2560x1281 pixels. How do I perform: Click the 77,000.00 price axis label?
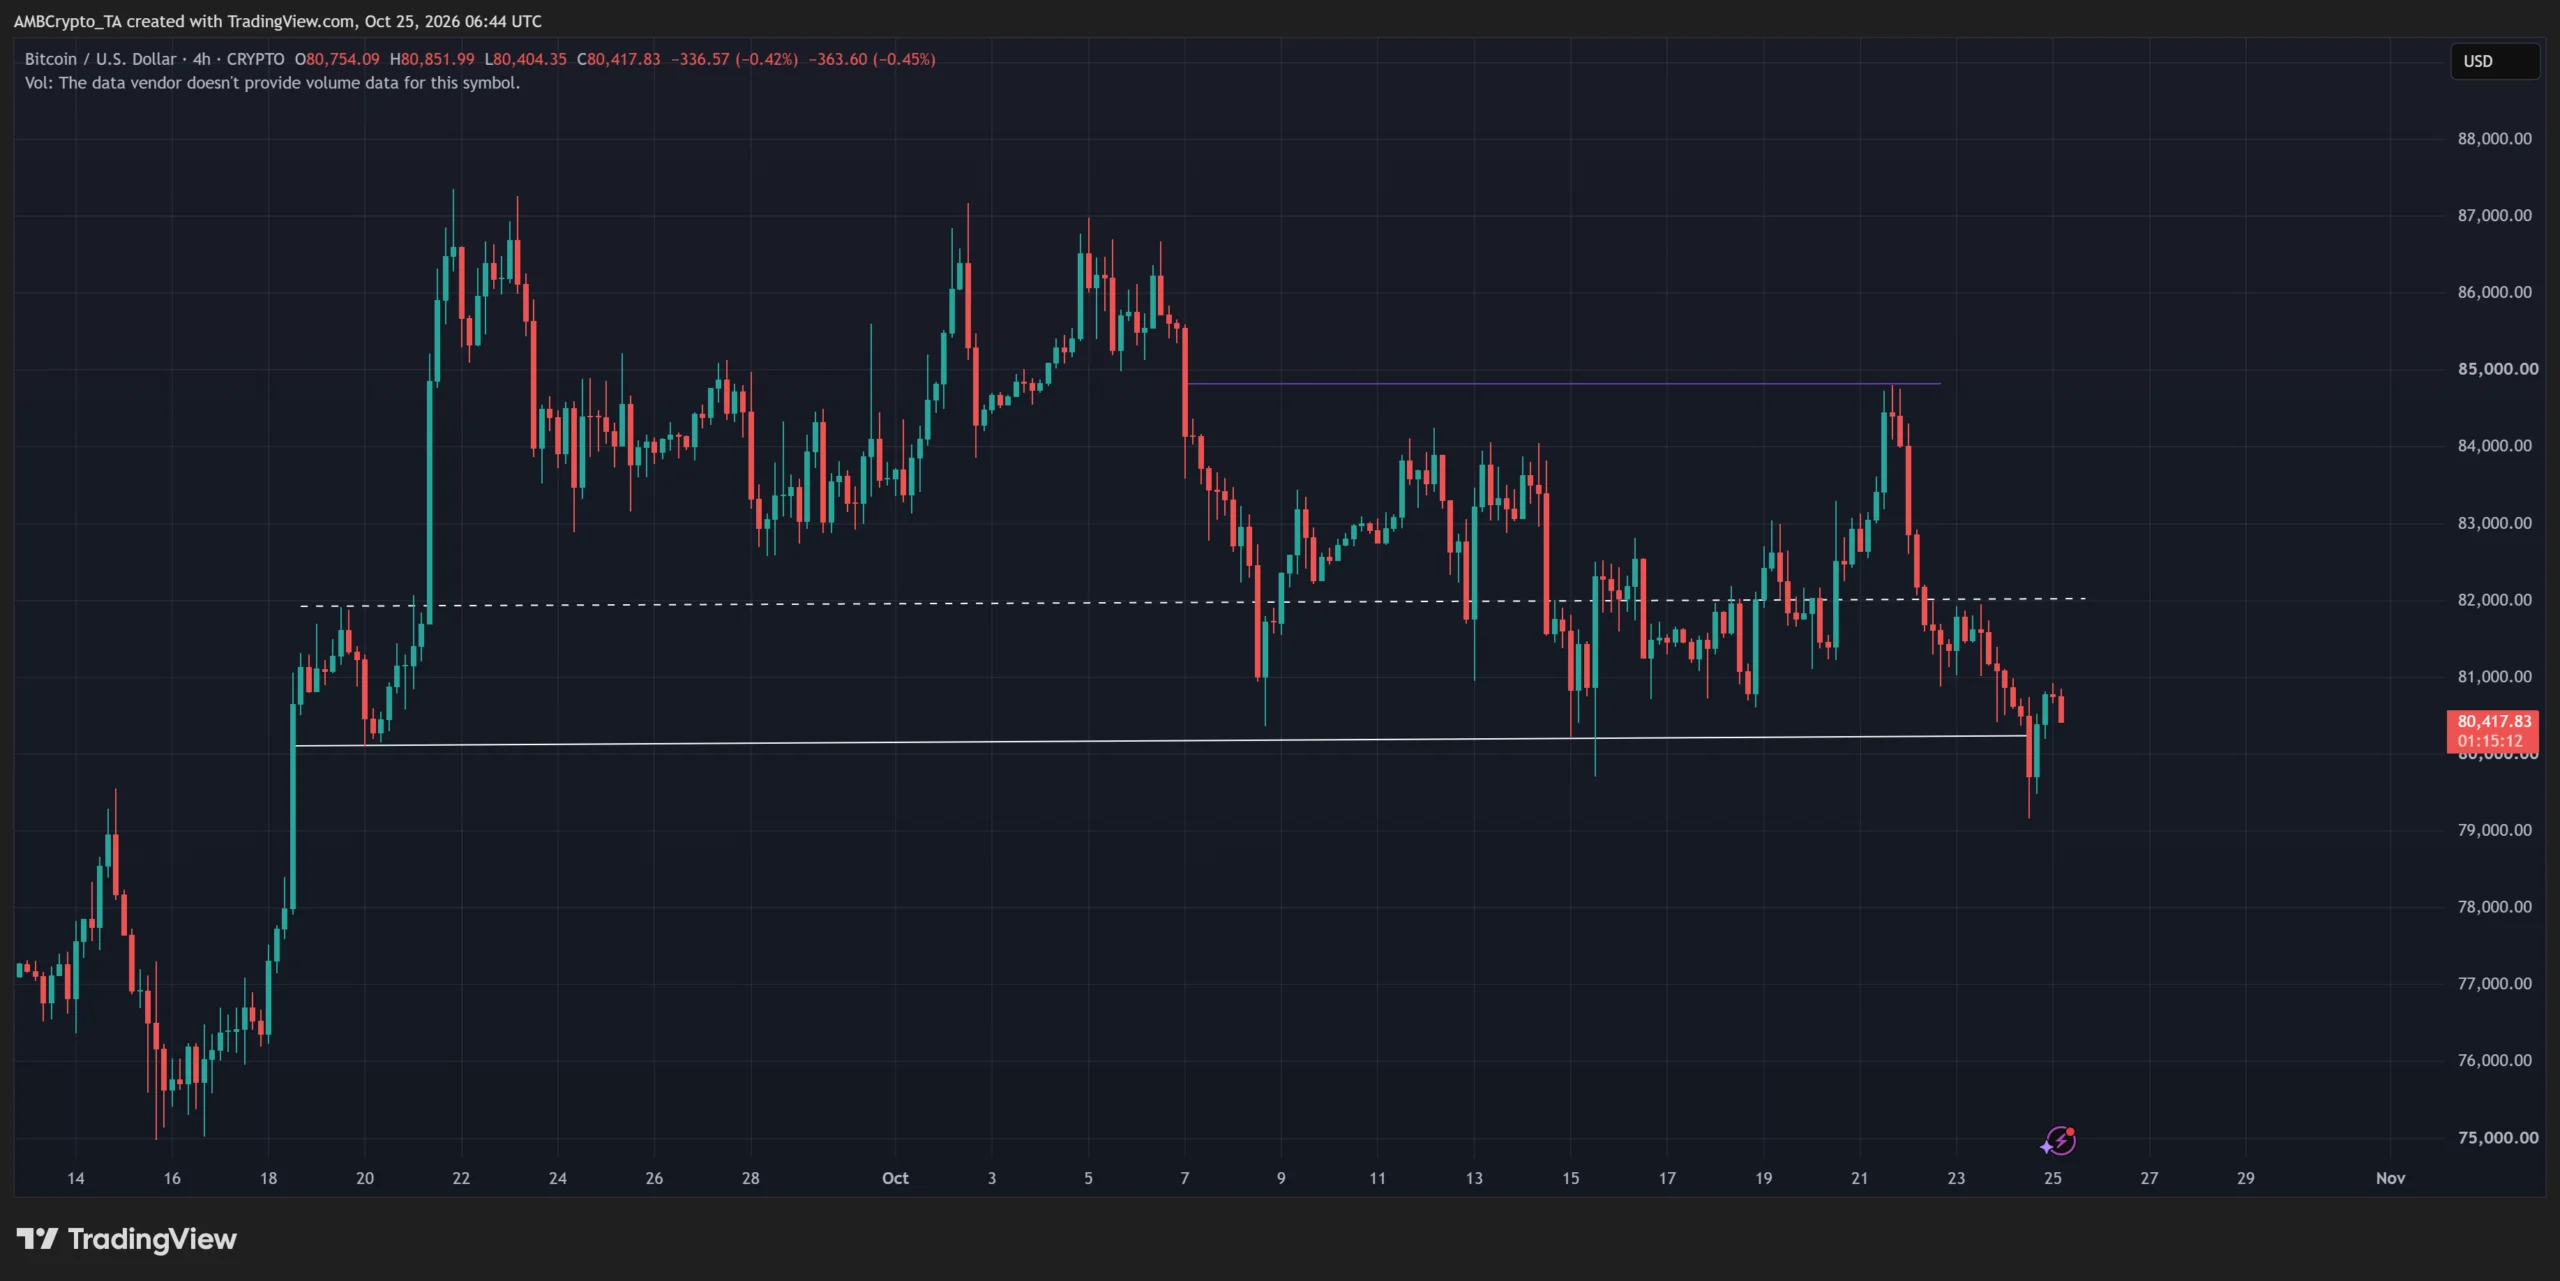tap(2494, 984)
